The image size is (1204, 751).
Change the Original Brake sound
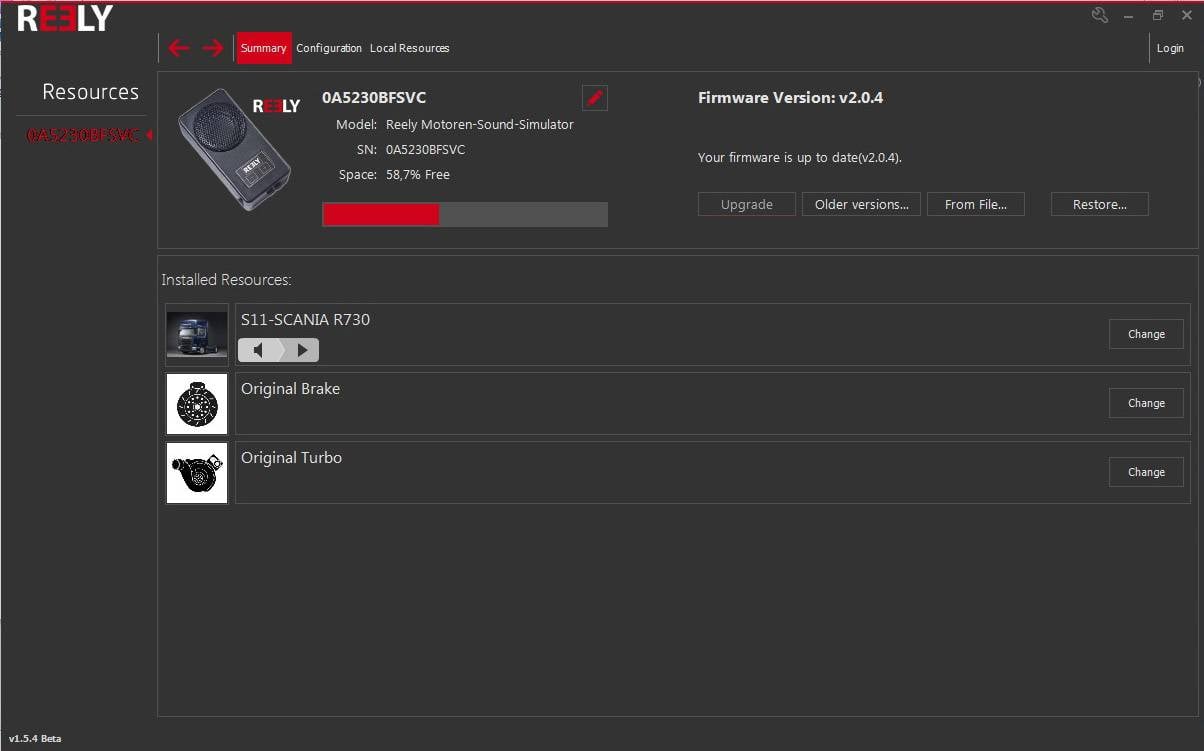1146,403
